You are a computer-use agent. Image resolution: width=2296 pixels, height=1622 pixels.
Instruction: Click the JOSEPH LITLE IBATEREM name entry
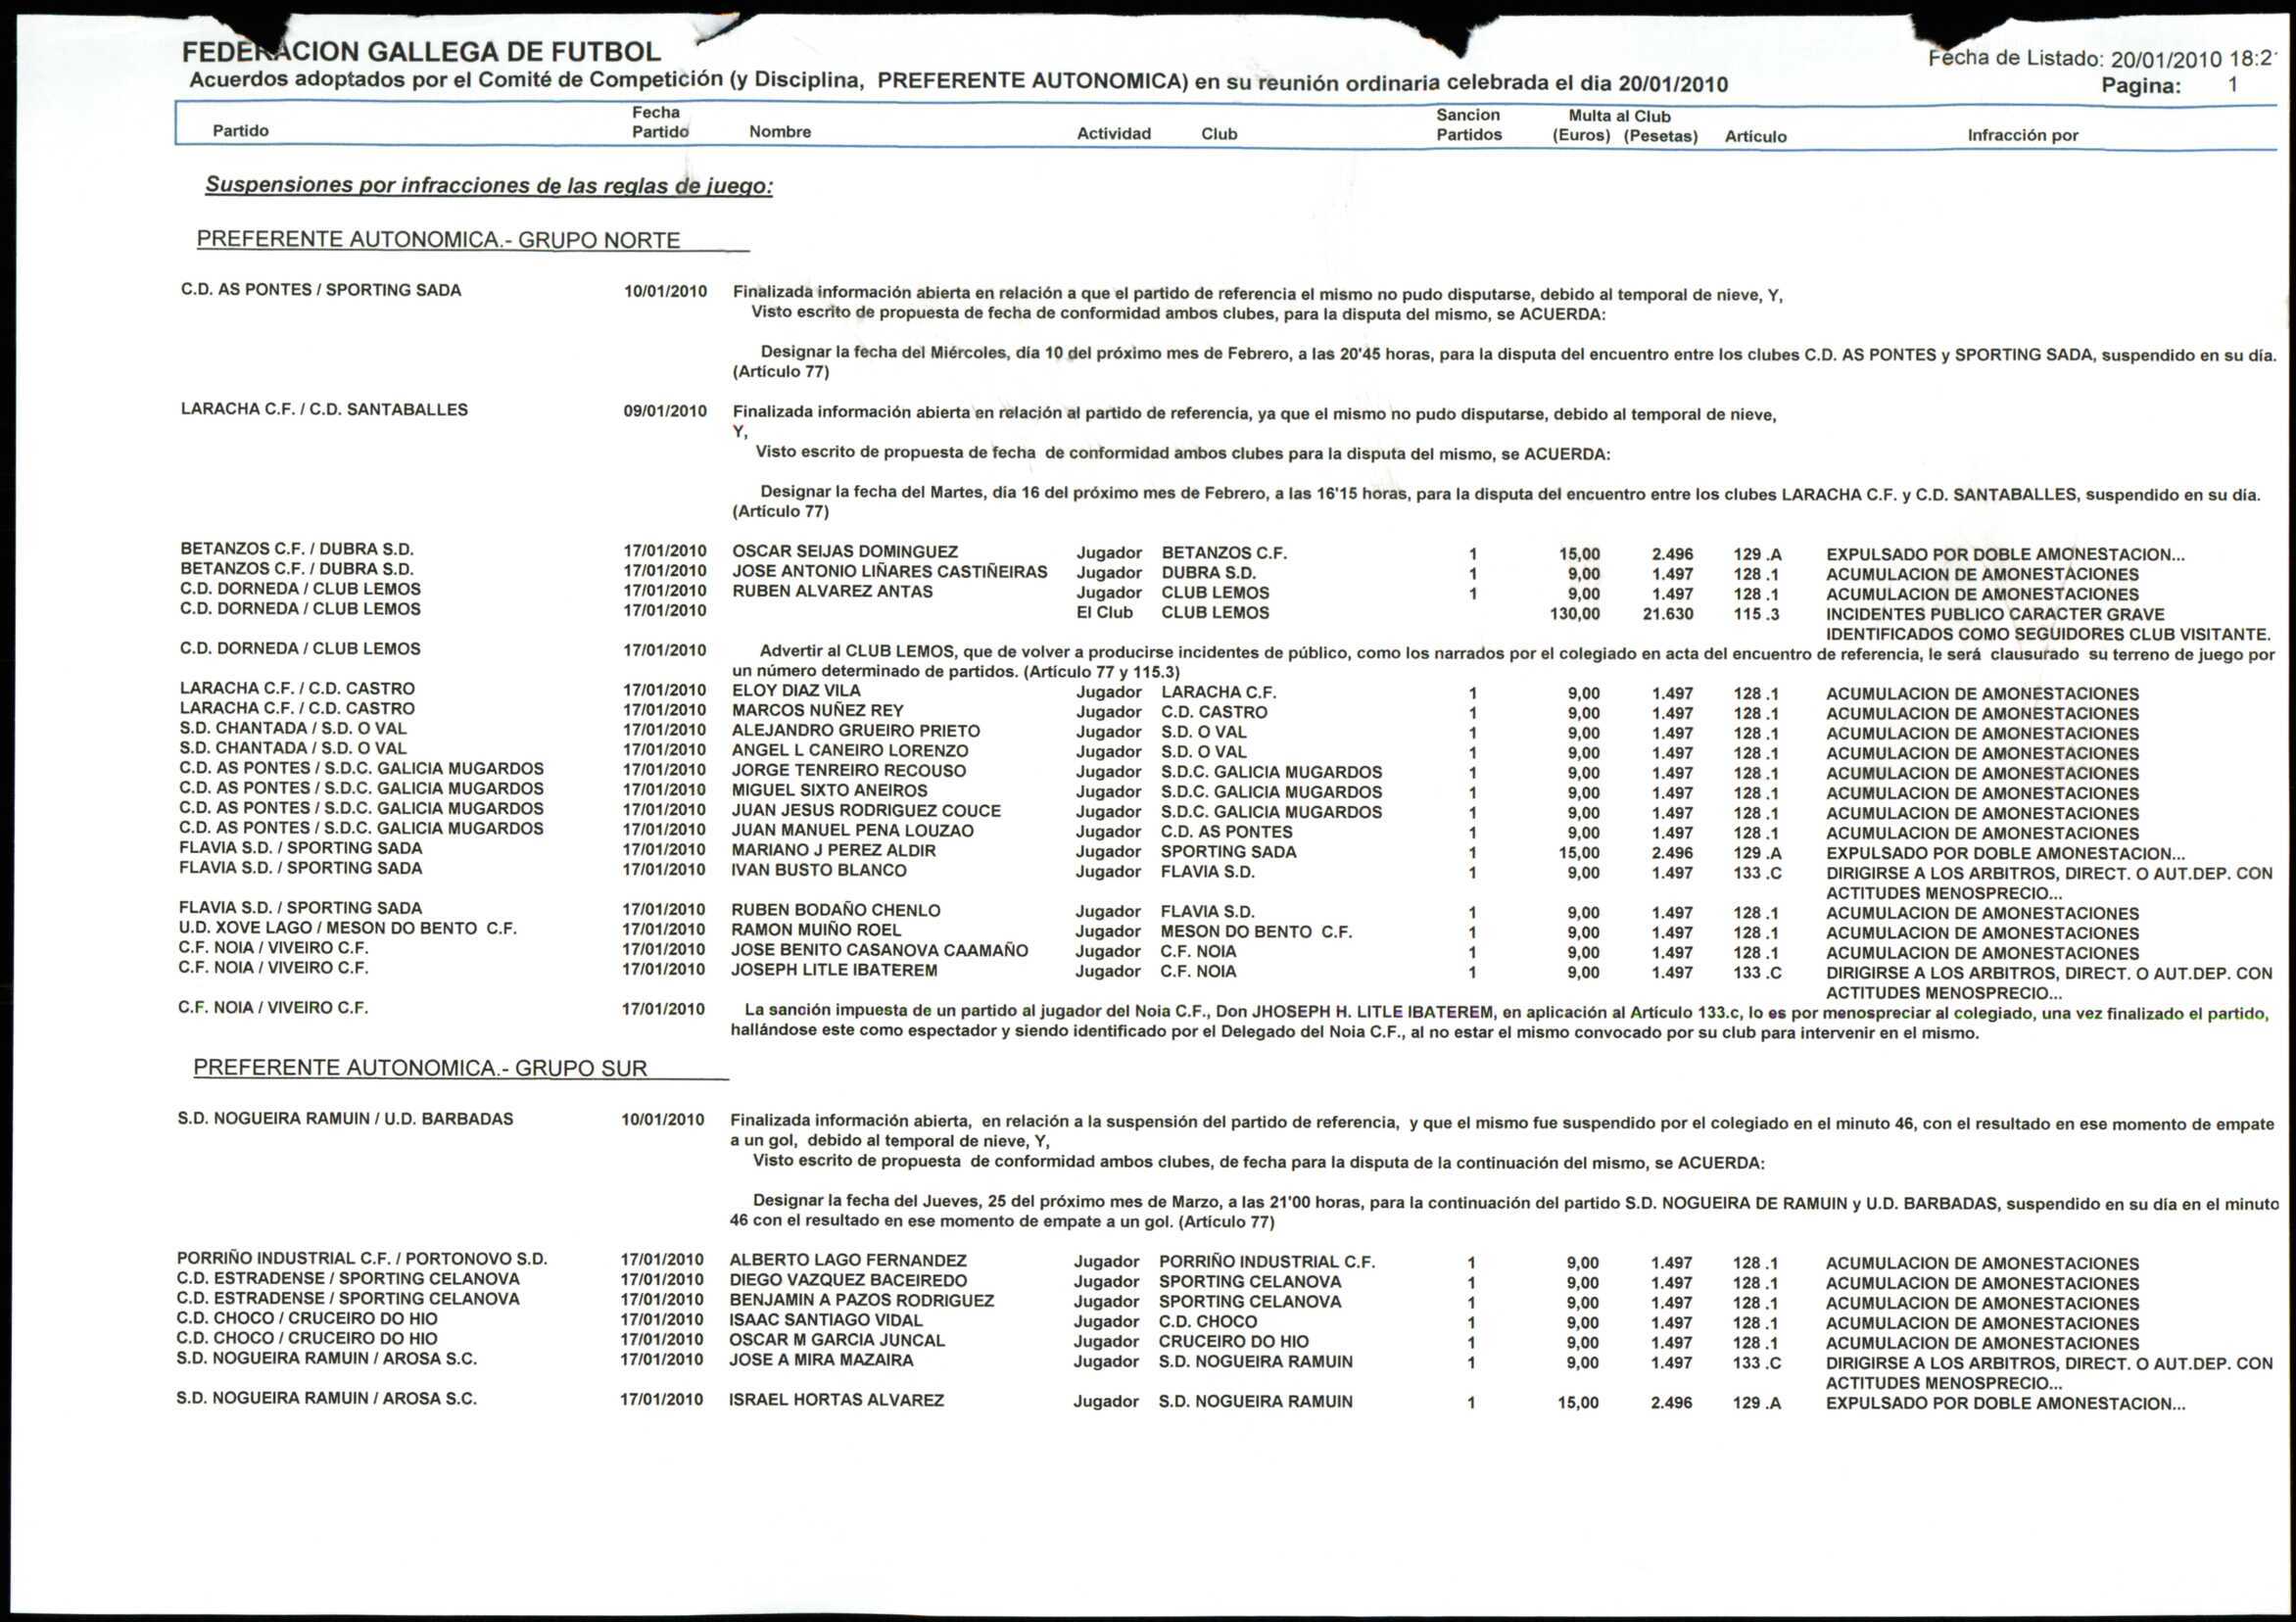click(834, 970)
